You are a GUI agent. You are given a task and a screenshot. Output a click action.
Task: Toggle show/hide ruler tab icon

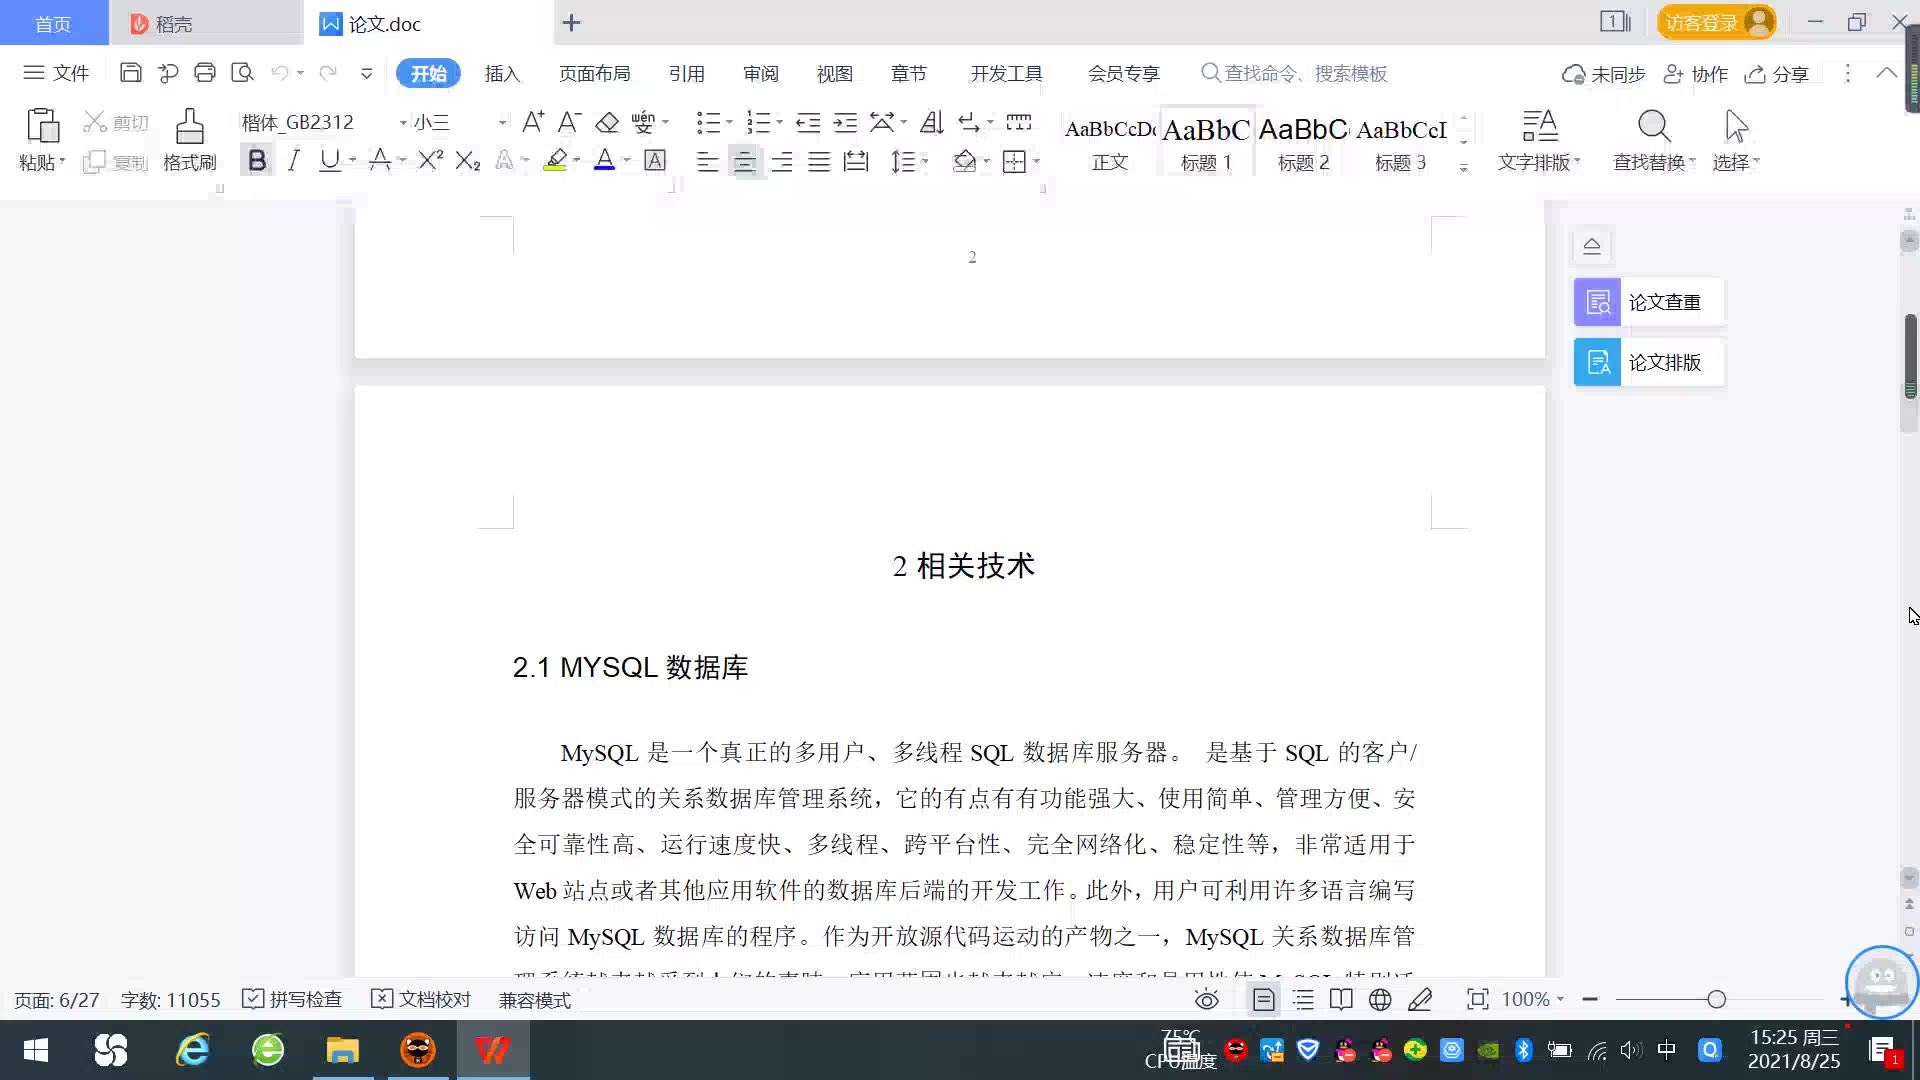1019,122
